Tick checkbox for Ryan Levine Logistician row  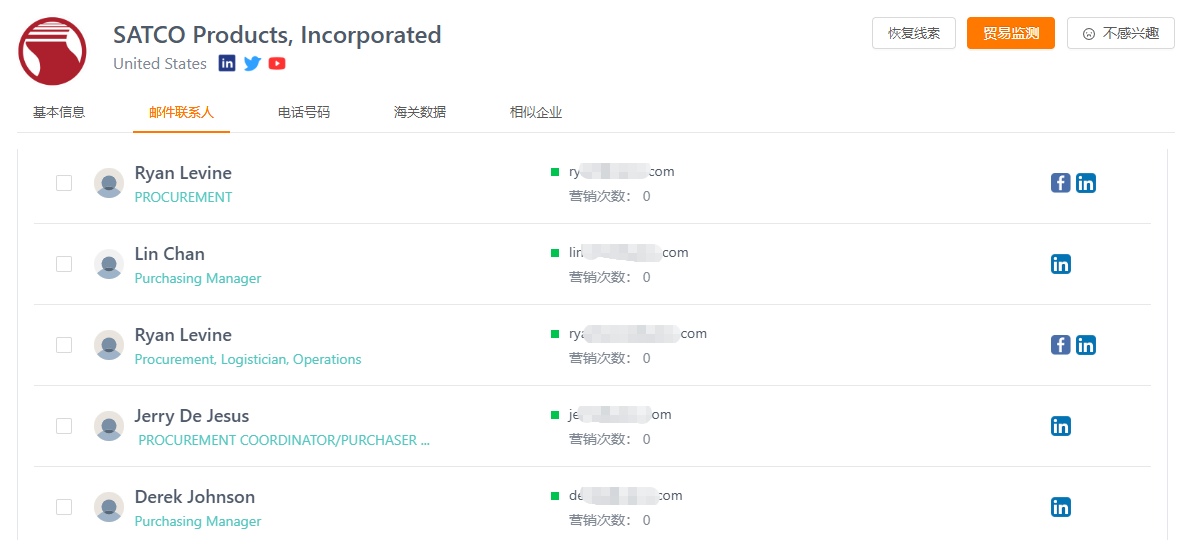click(x=64, y=345)
